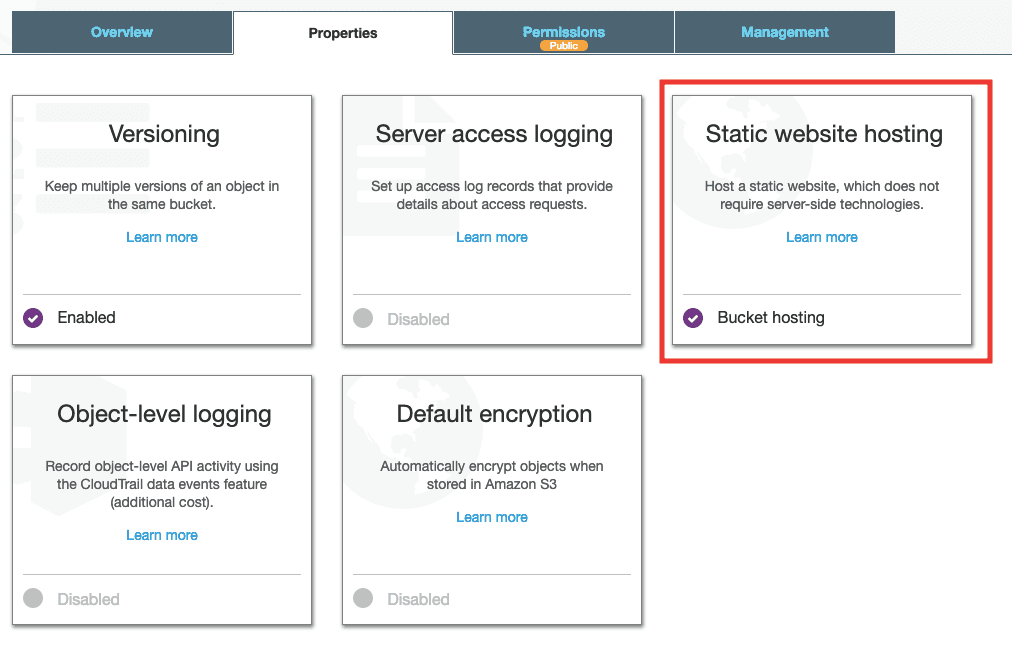Open the Default encryption card title
The image size is (1012, 653).
[x=494, y=414]
